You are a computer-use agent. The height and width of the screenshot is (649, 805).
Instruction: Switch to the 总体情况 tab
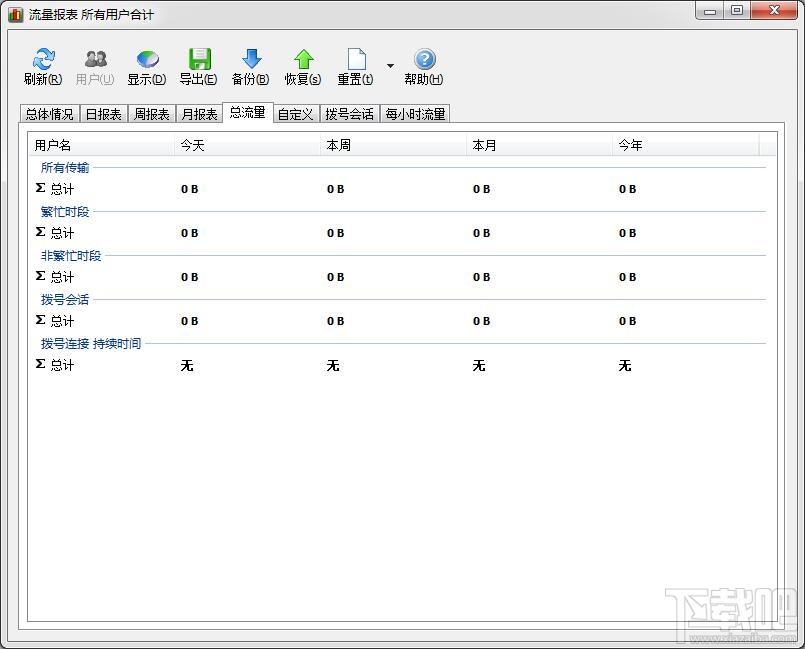[49, 113]
